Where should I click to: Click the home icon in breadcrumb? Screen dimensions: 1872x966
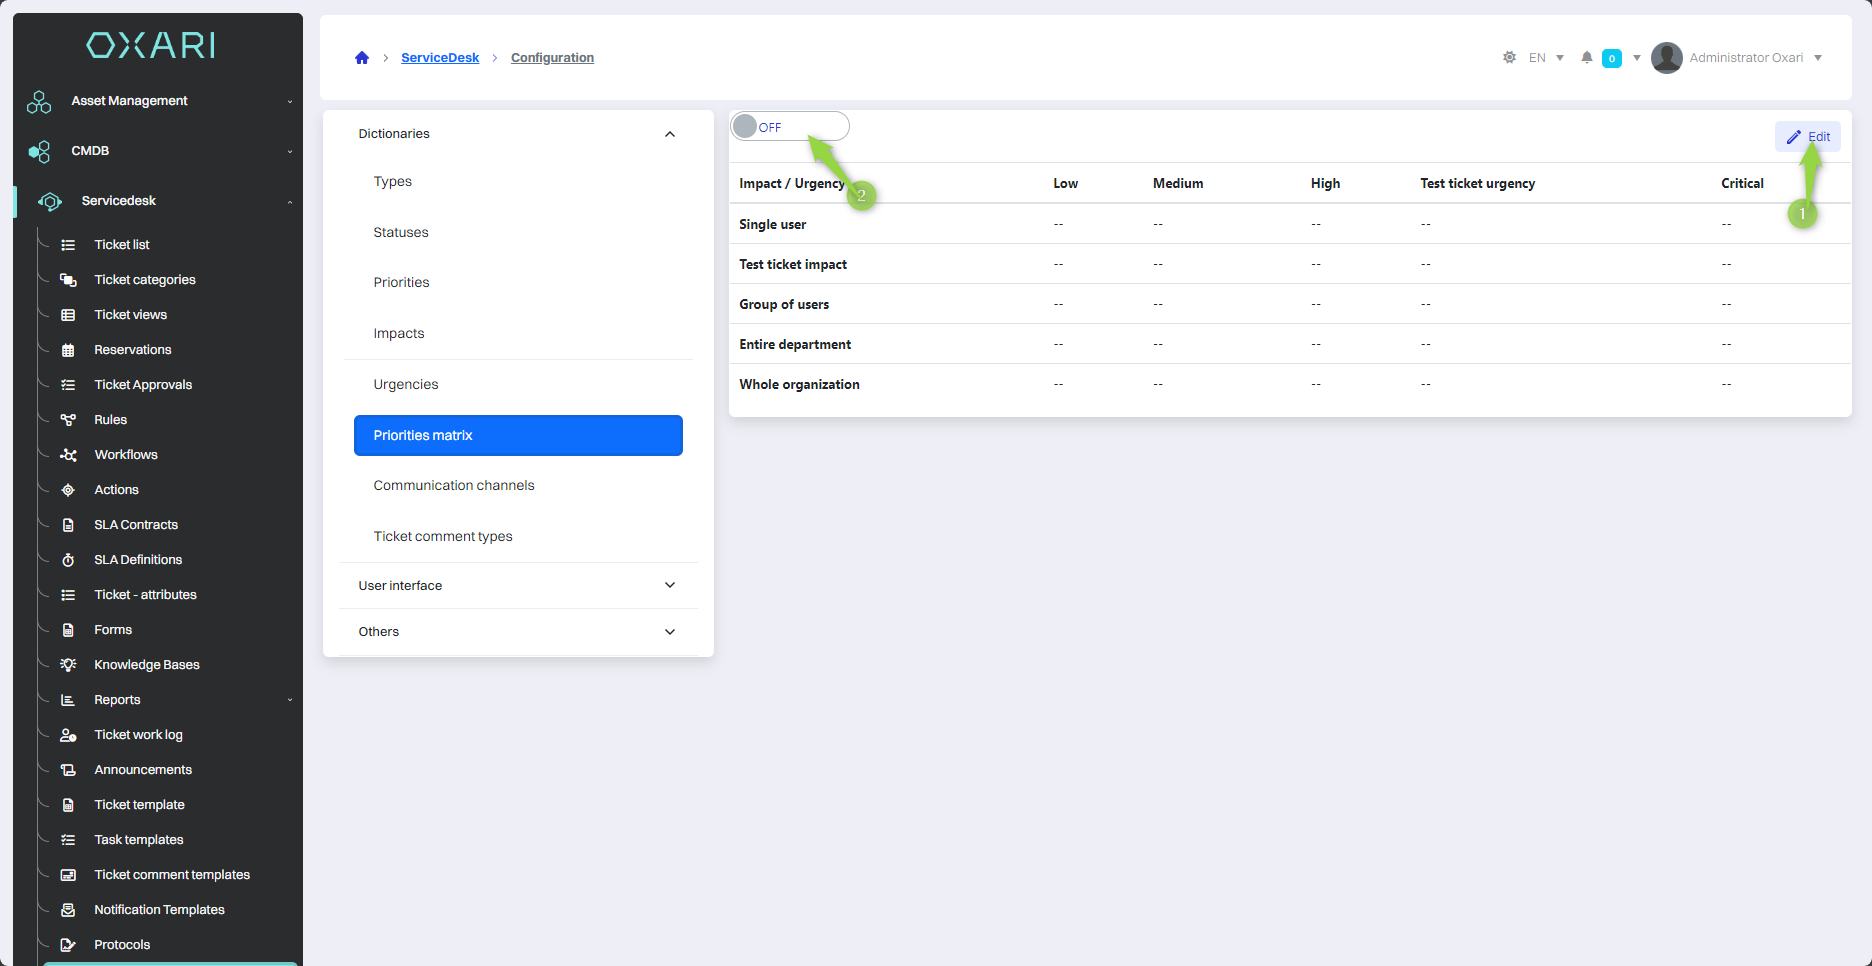362,58
